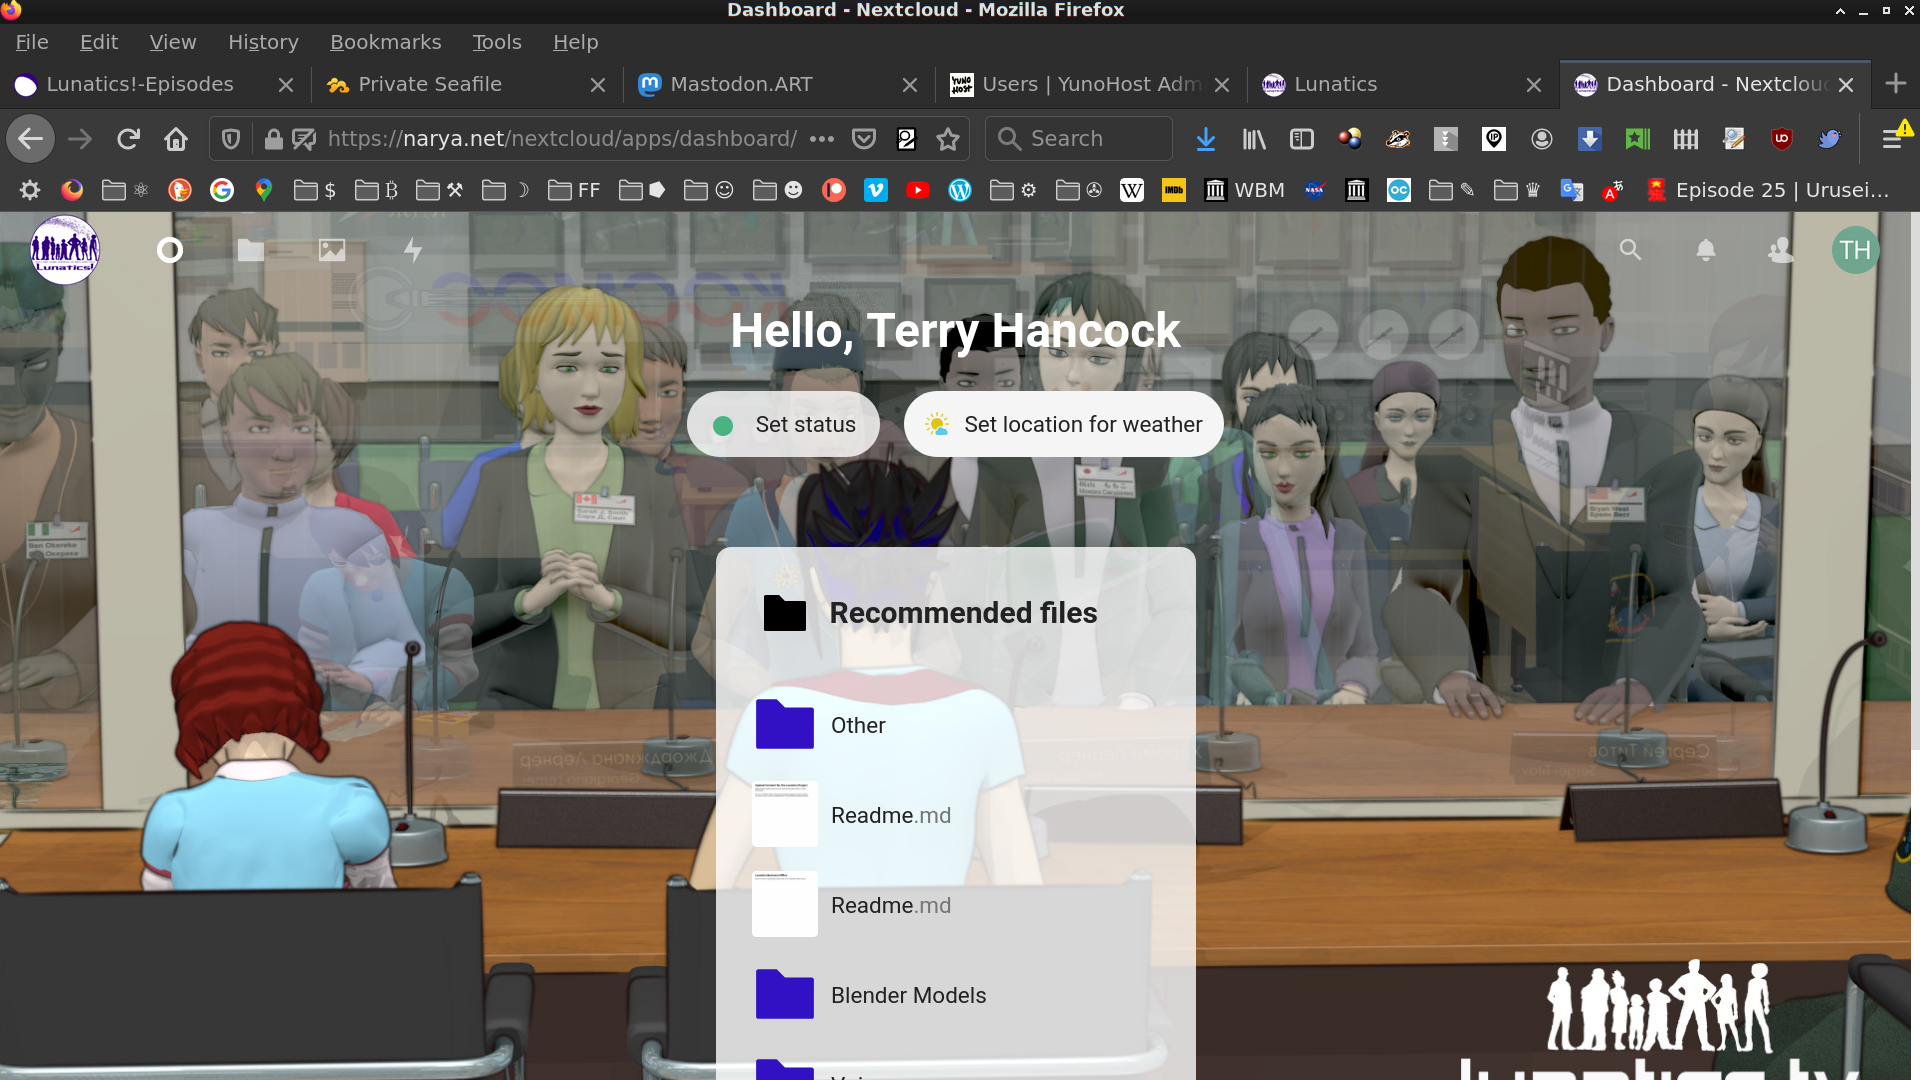Show Nextcloud notifications bell
This screenshot has height=1080, width=1920.
click(1706, 250)
